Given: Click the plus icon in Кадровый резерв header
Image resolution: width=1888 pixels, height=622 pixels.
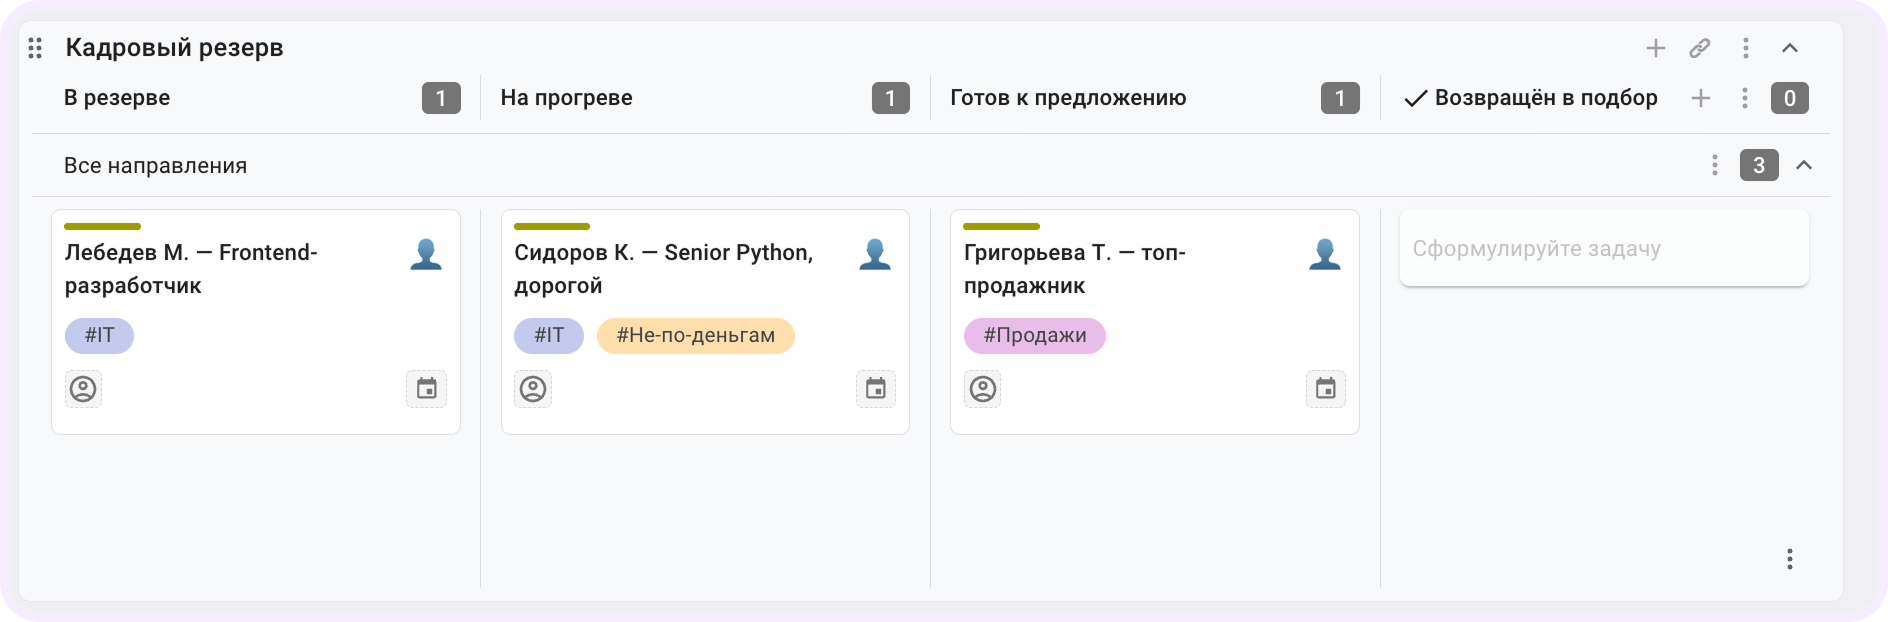Looking at the screenshot, I should [x=1656, y=48].
